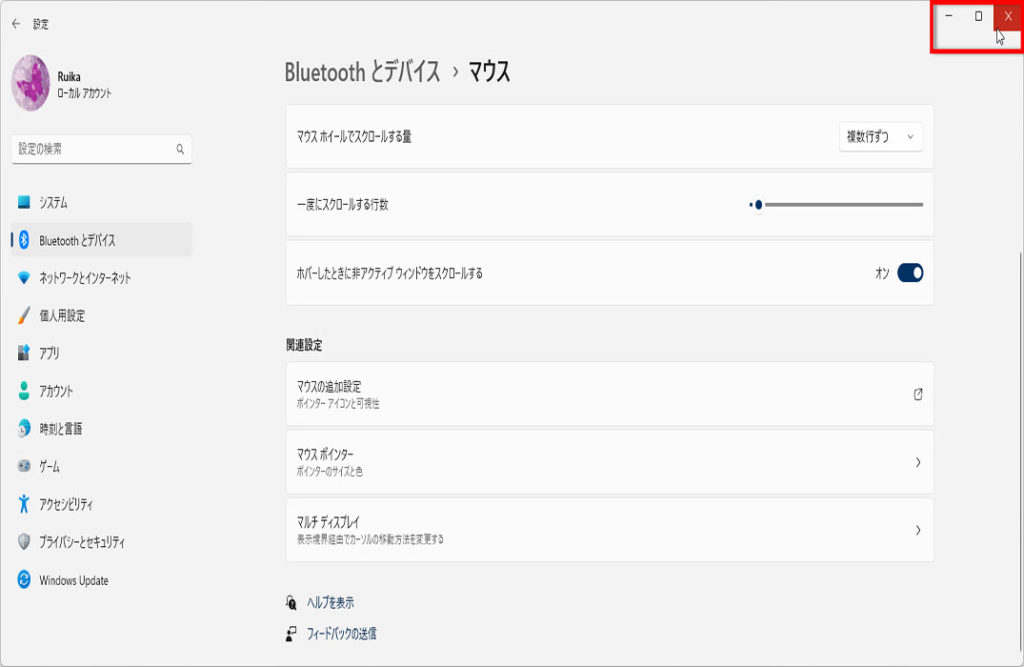1024x667 pixels.
Task: Open マウスの追加設定 external link row
Action: point(609,394)
